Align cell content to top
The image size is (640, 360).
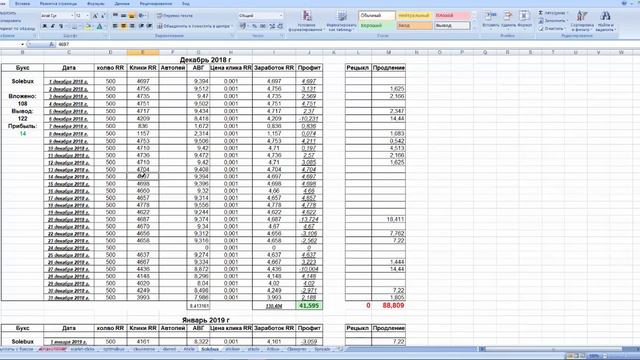(x=116, y=16)
